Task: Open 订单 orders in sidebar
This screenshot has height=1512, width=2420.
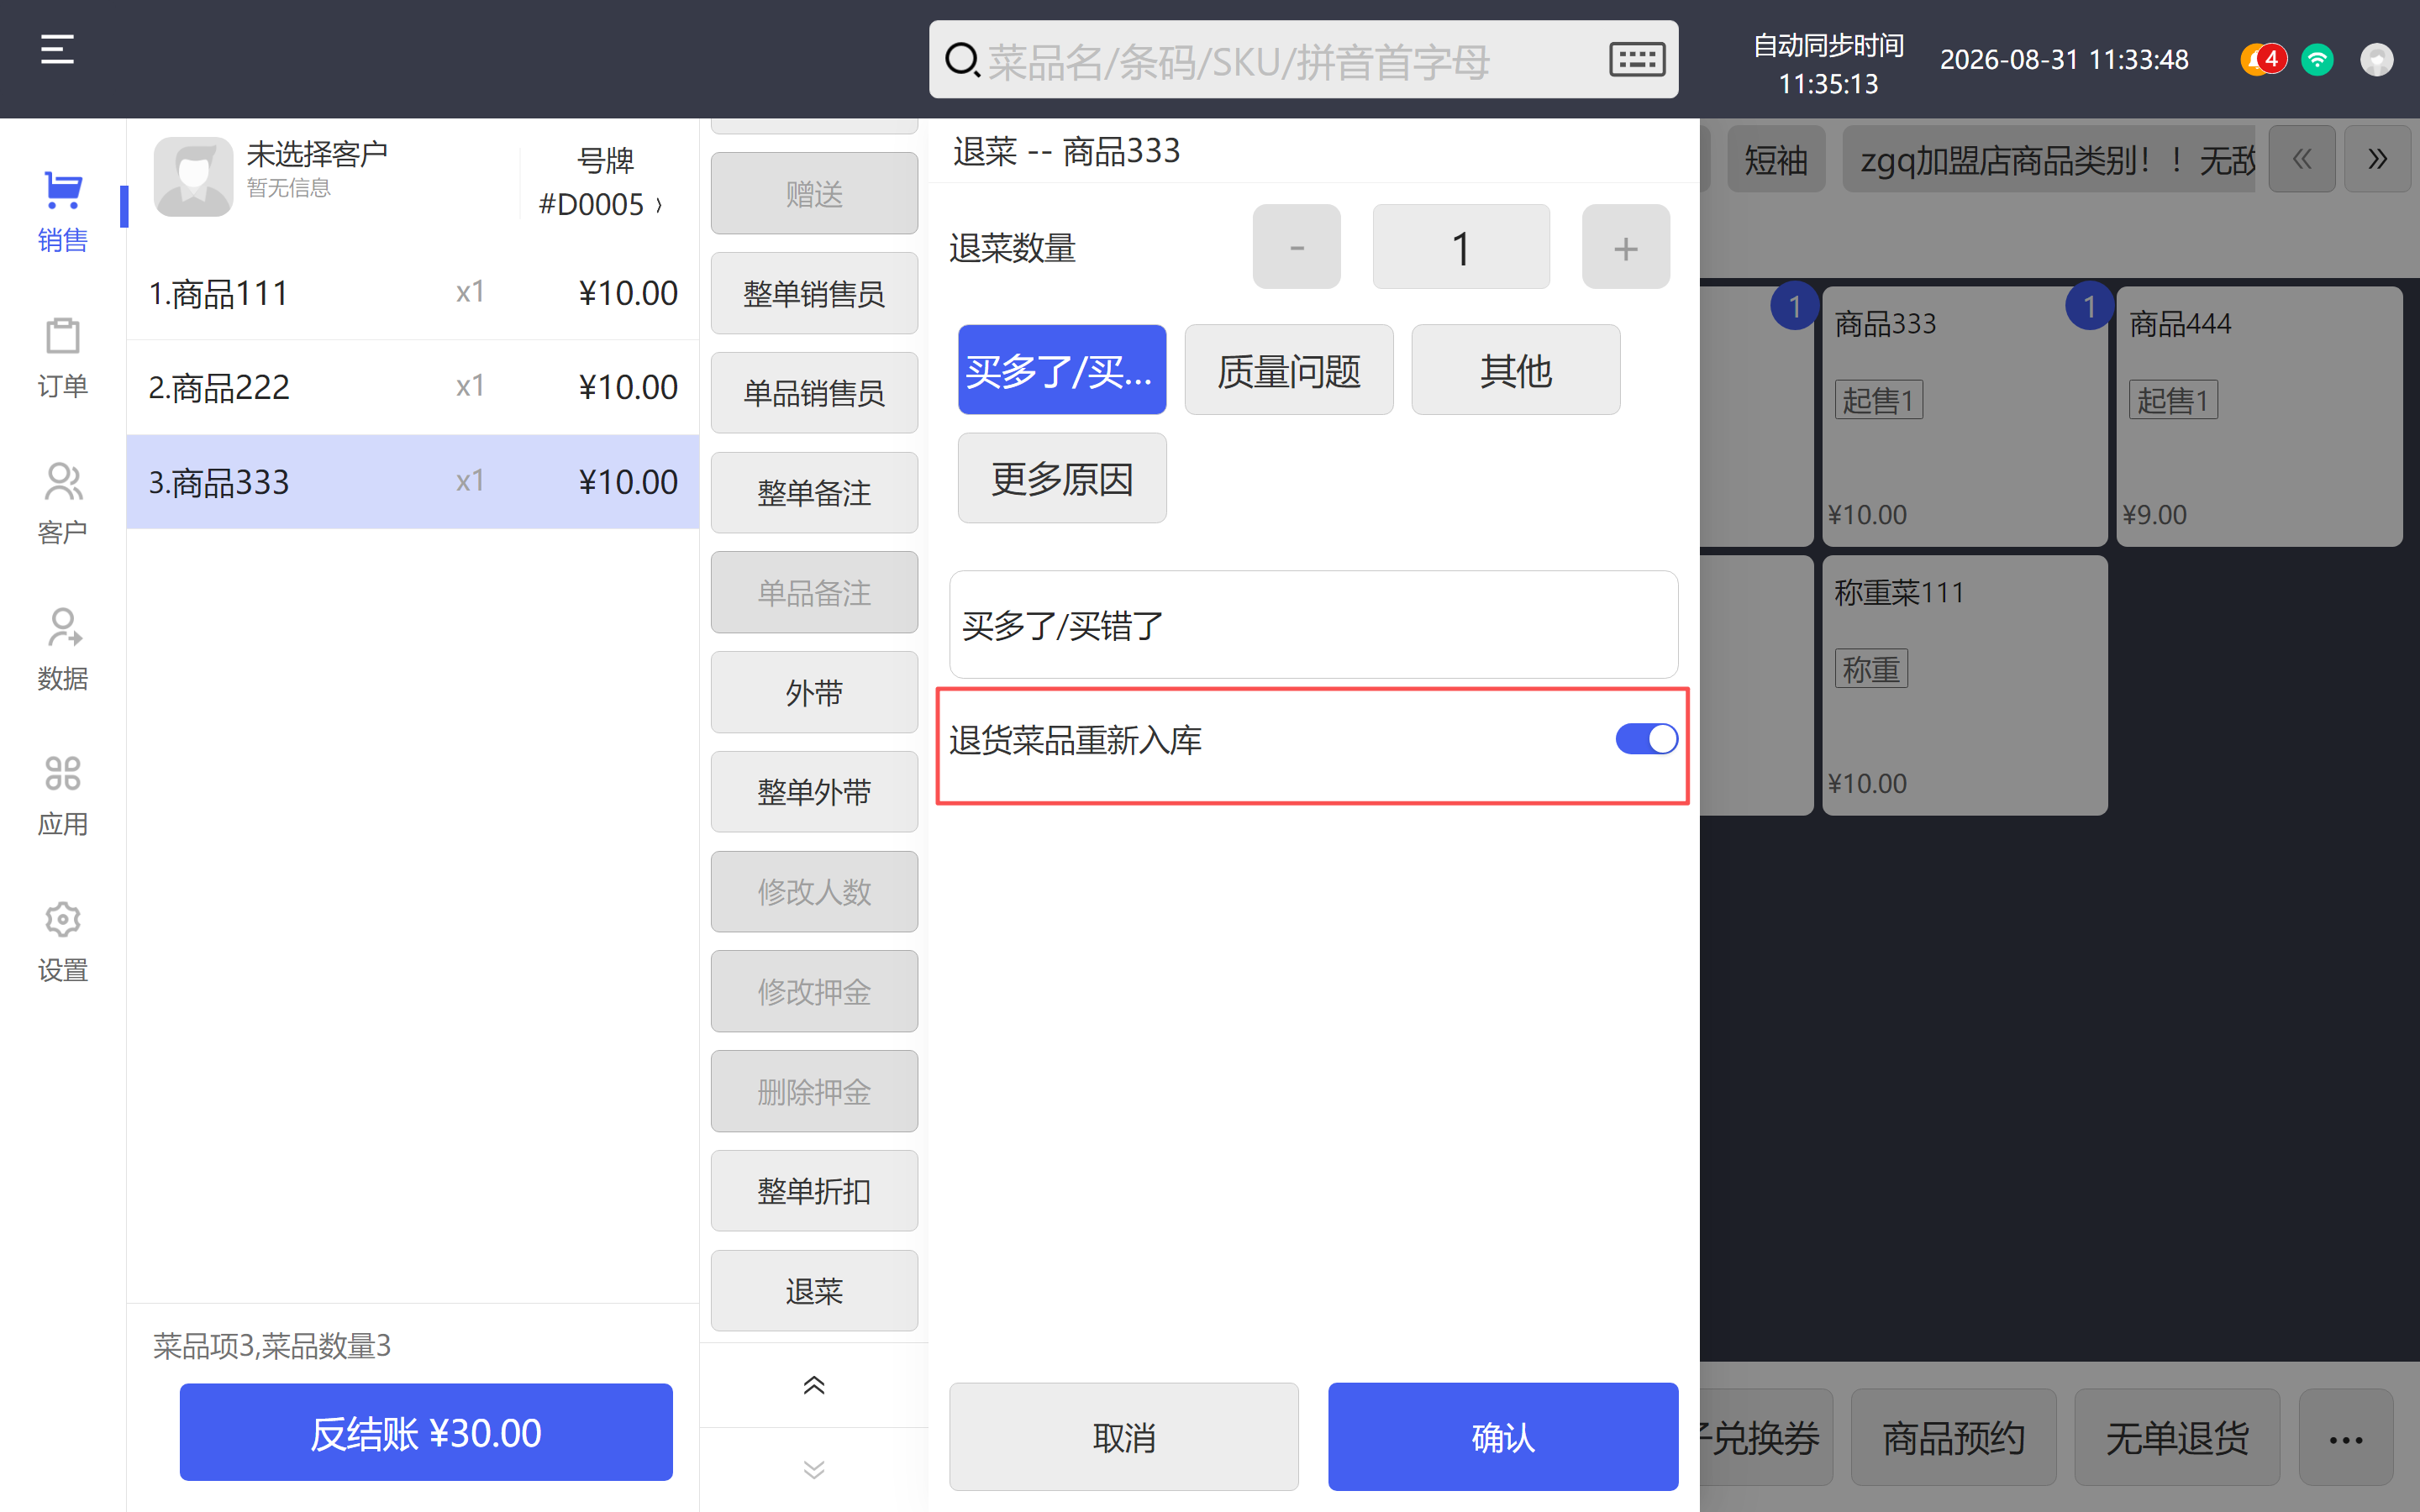Action: point(62,357)
